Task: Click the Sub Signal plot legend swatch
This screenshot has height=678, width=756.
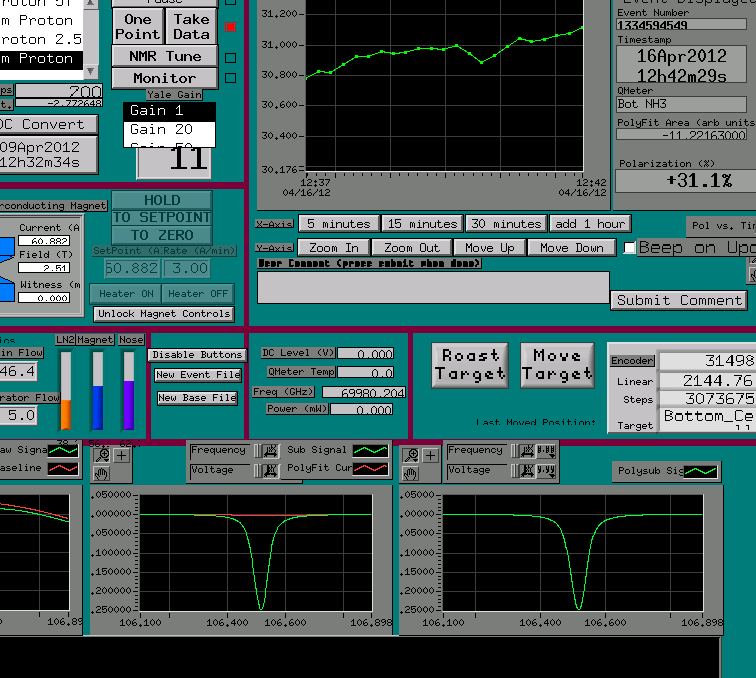Action: (x=370, y=451)
